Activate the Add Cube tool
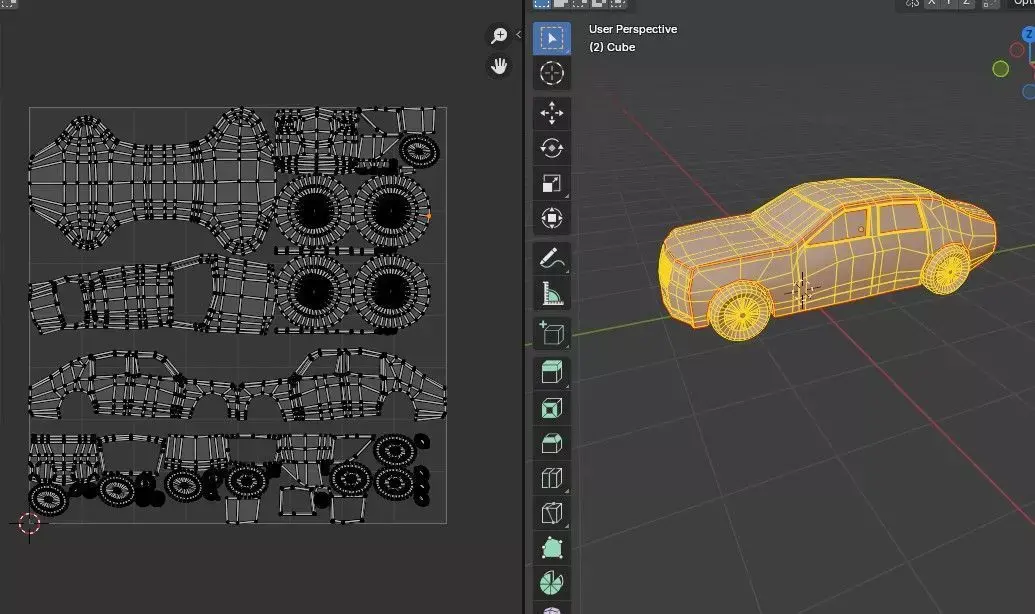The image size is (1035, 614). tap(551, 333)
